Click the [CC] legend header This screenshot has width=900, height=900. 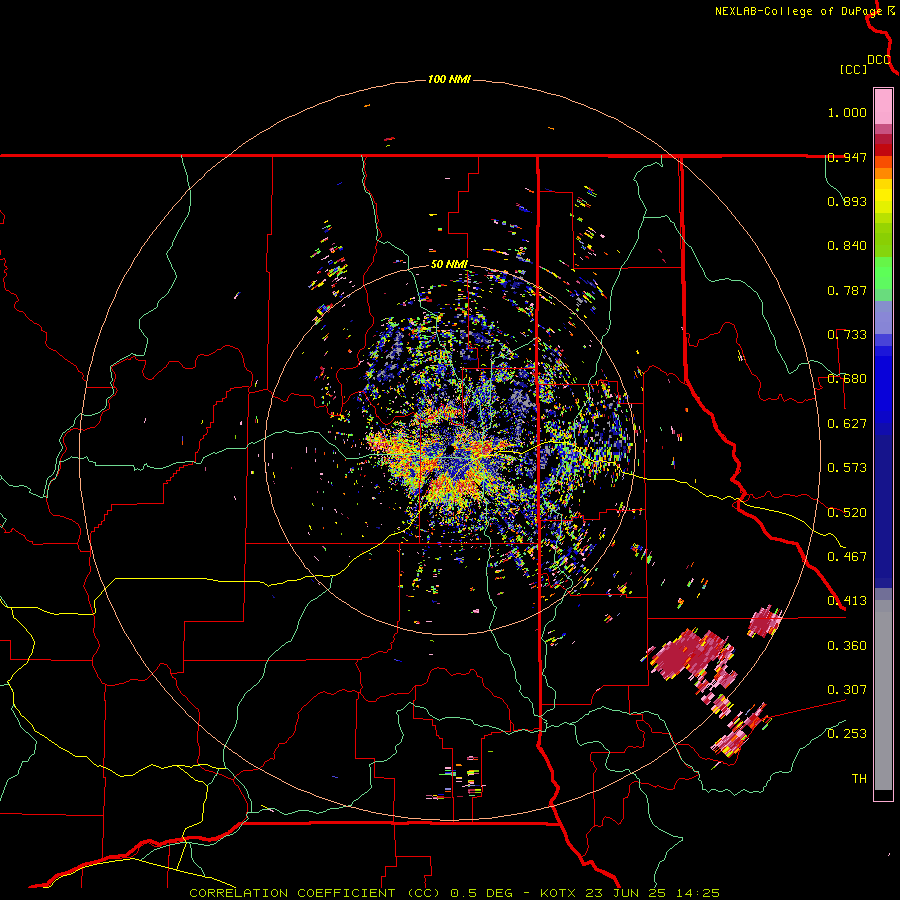point(853,69)
